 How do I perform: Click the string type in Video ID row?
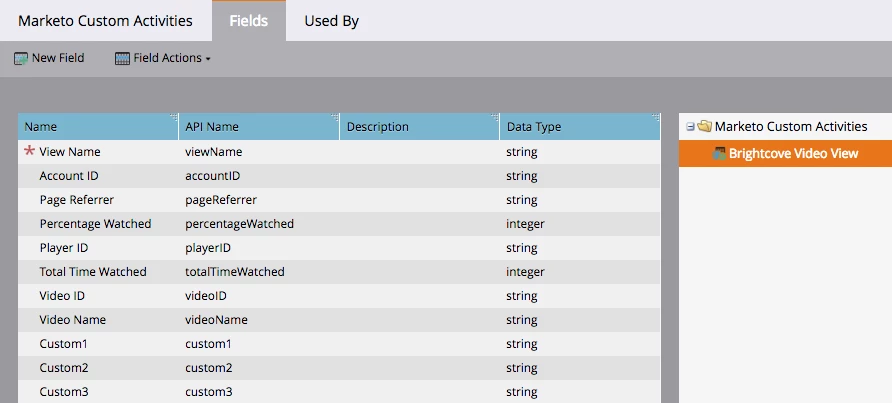[522, 295]
